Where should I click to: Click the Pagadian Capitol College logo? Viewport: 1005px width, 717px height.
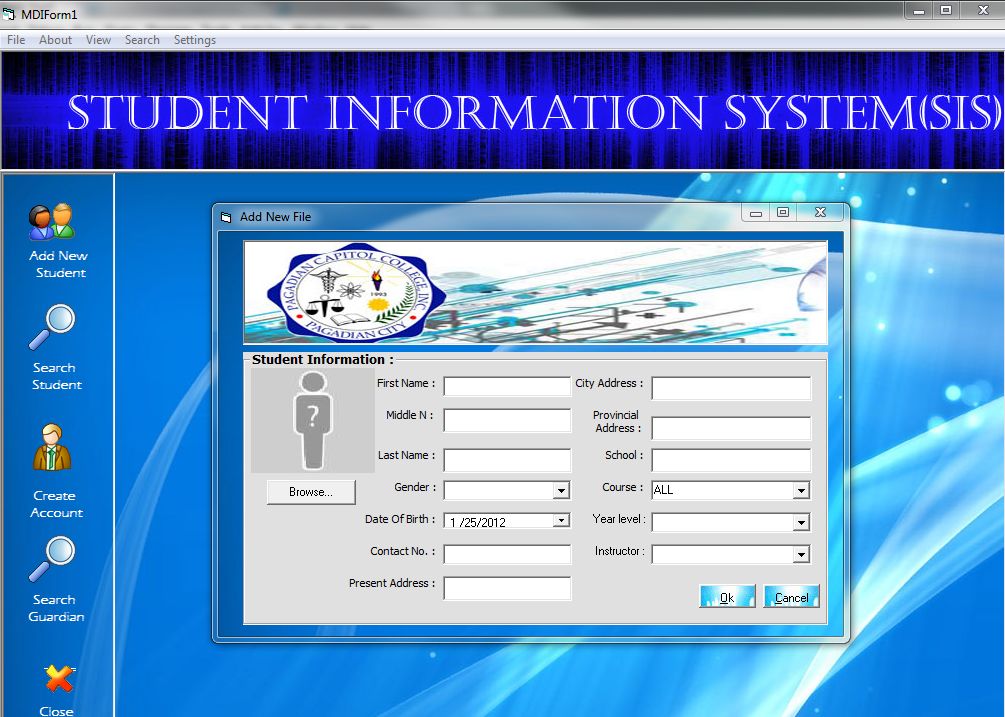[x=352, y=291]
